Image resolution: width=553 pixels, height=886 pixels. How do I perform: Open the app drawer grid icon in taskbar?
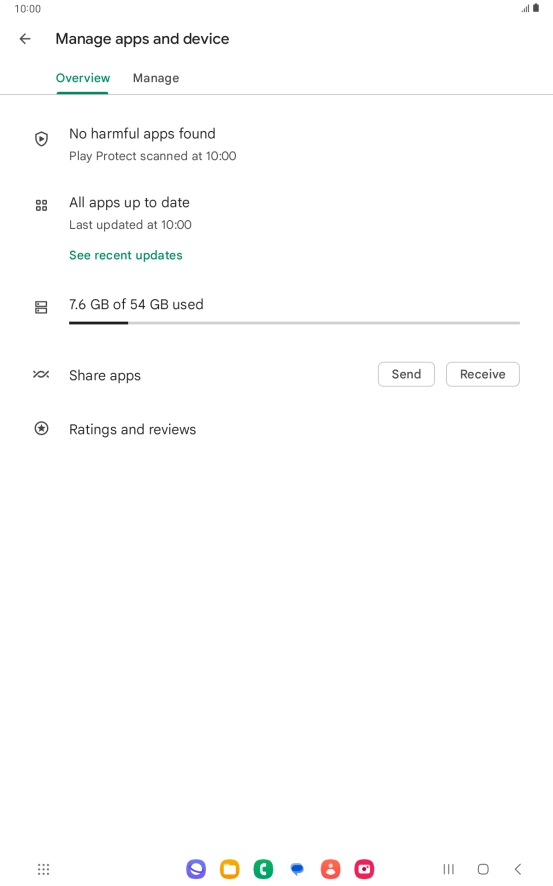pyautogui.click(x=43, y=869)
